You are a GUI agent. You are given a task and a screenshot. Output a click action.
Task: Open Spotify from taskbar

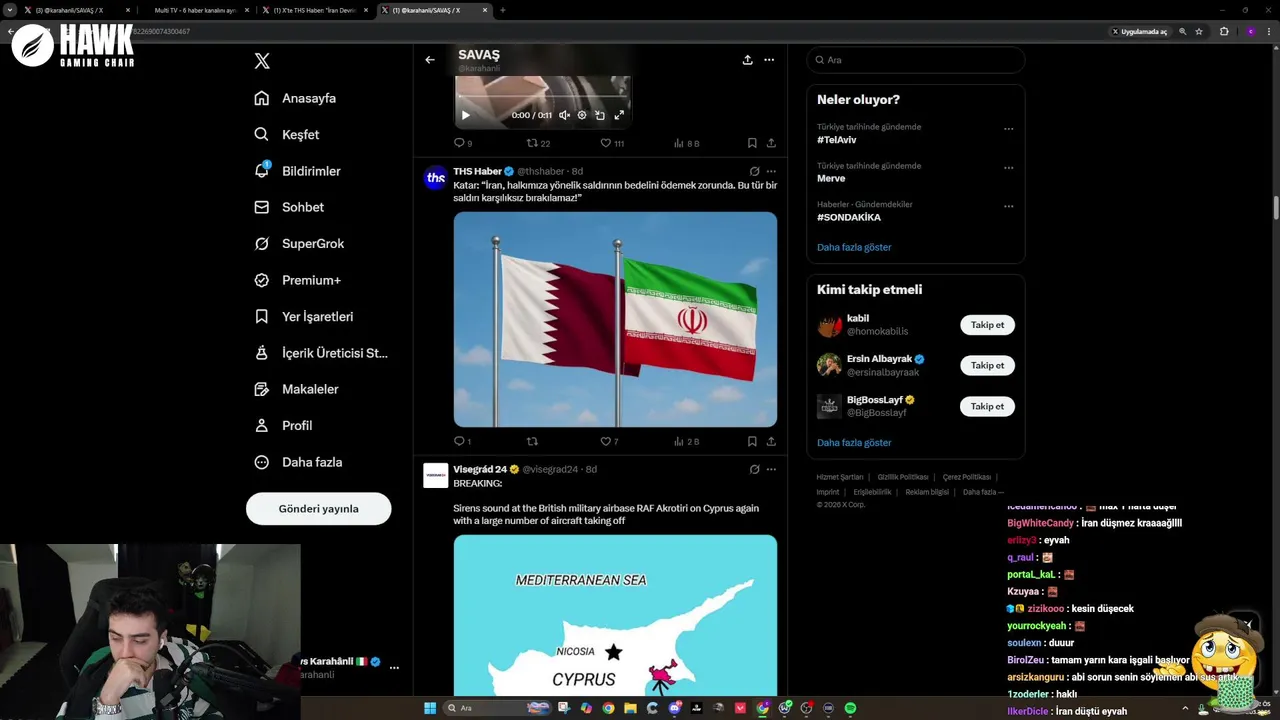(x=850, y=708)
